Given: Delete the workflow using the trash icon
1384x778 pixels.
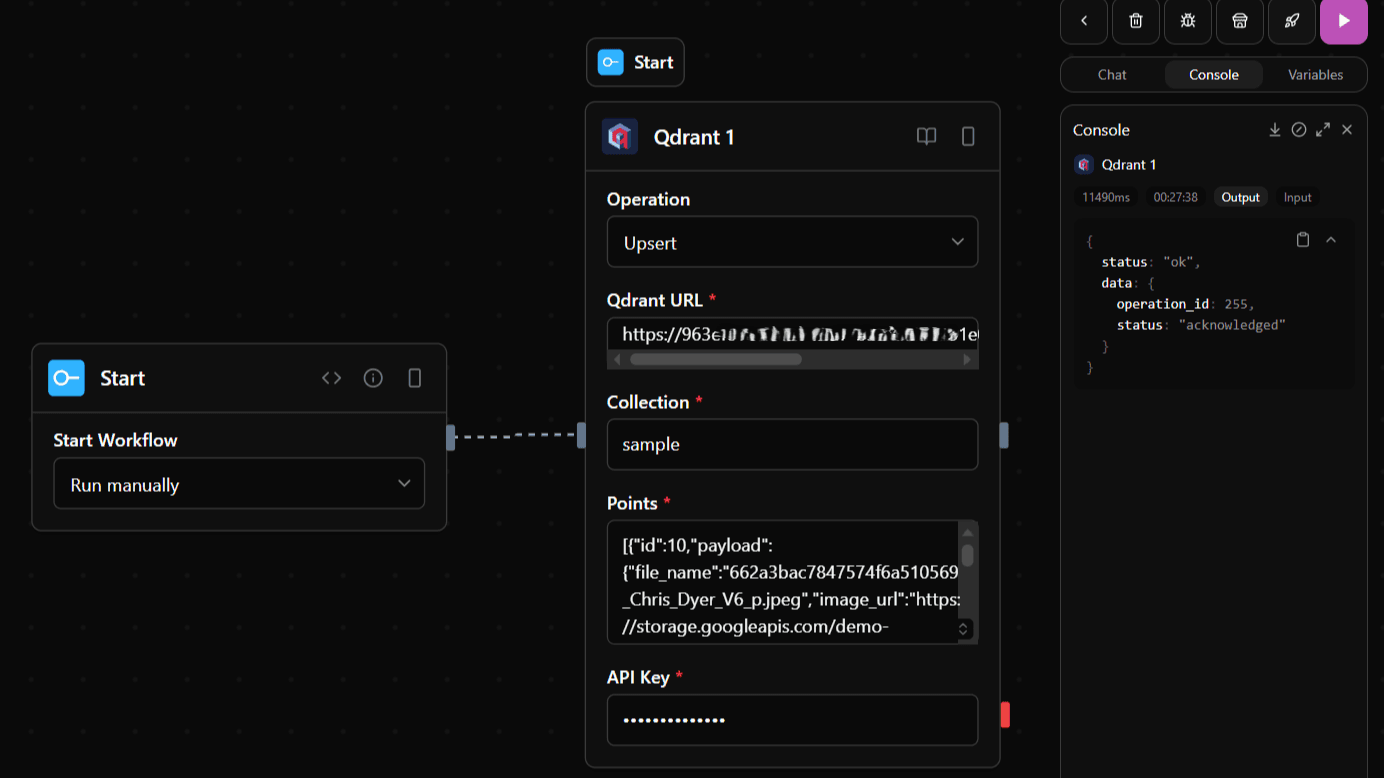Looking at the screenshot, I should [x=1136, y=21].
